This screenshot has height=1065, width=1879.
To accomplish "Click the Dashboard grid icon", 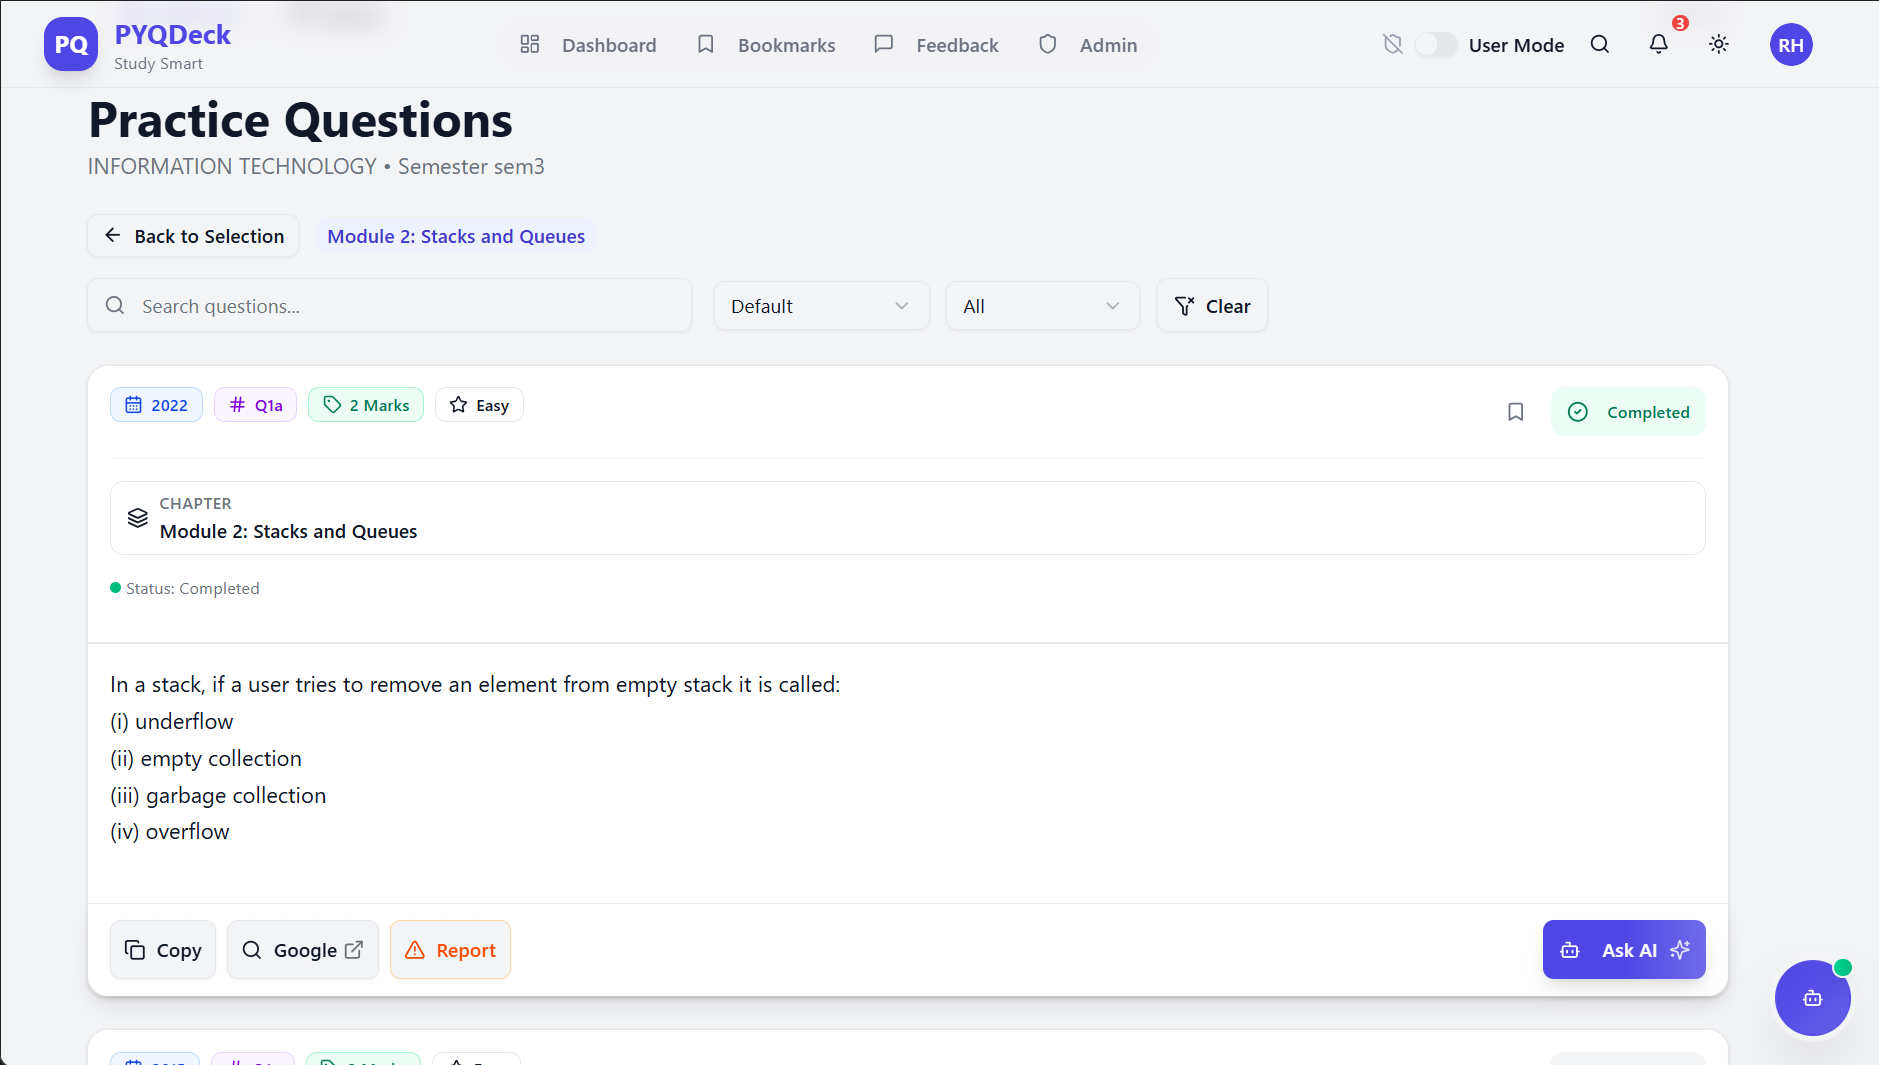I will (530, 44).
